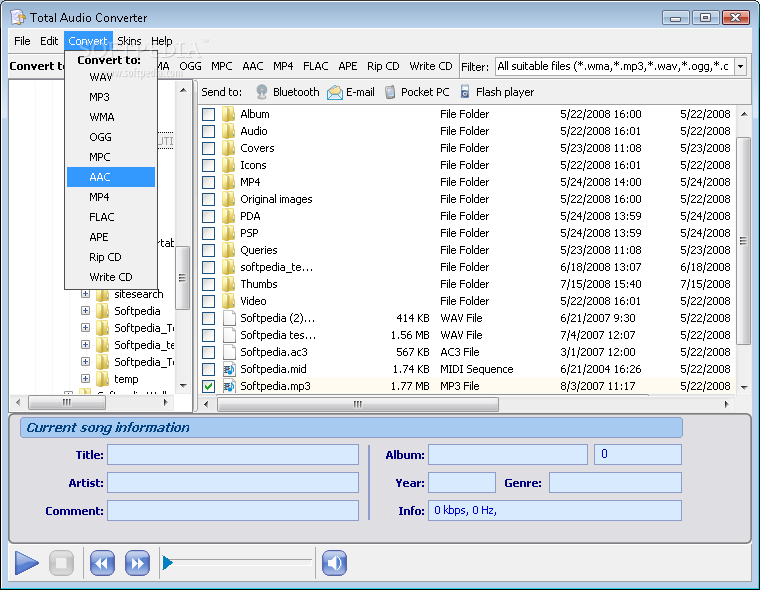
Task: Click the Genre input field
Action: [615, 483]
